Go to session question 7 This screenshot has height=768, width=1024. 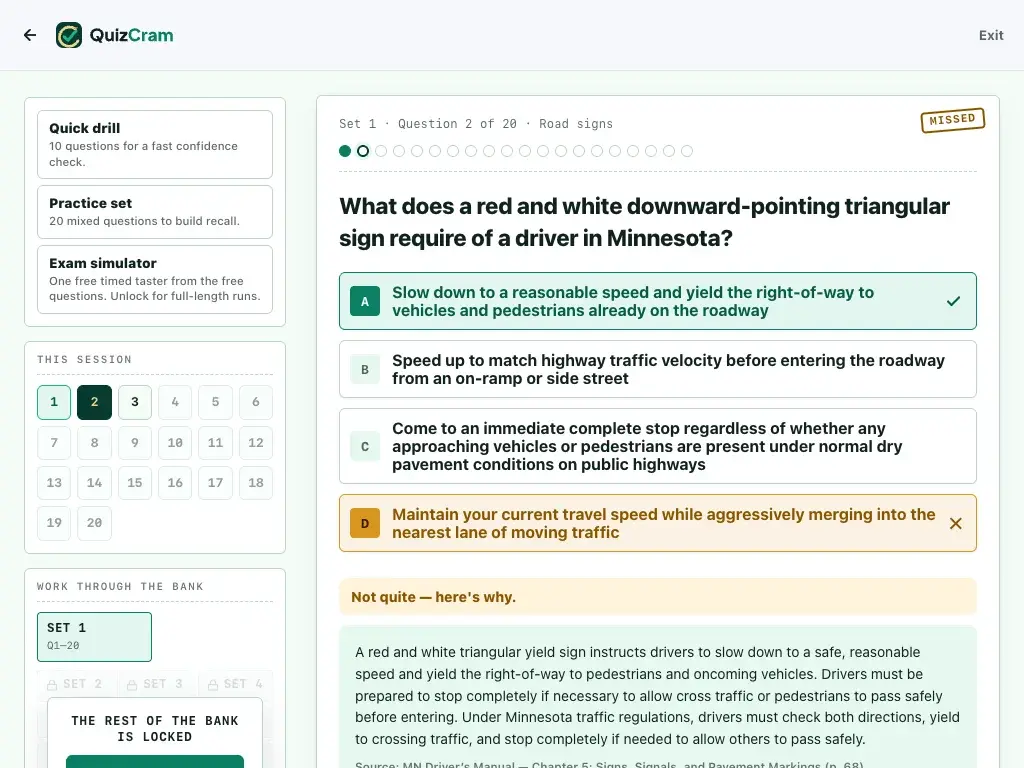tap(54, 443)
